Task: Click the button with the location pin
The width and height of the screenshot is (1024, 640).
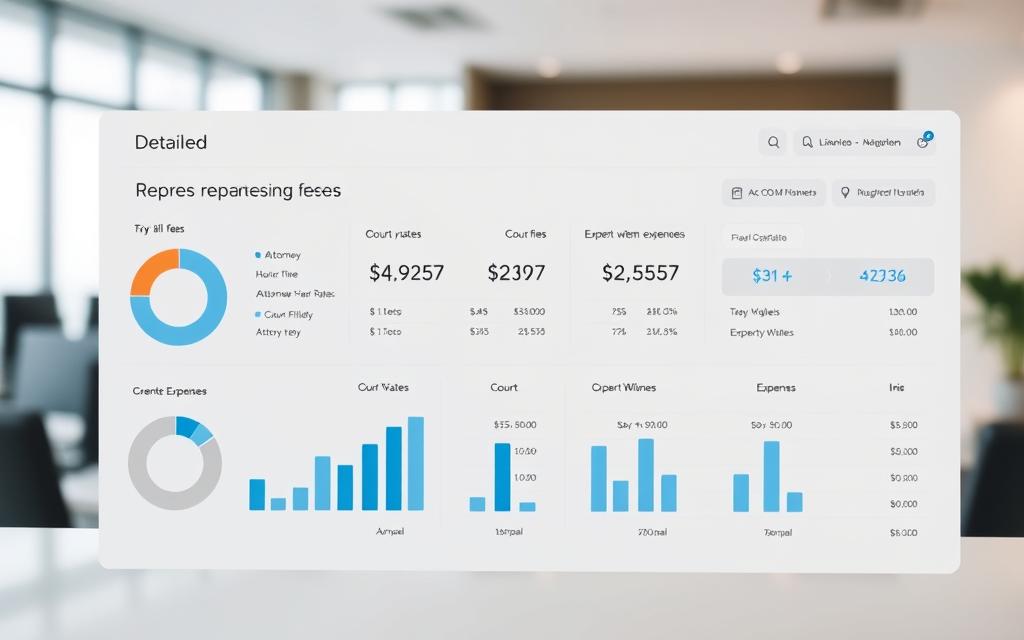Action: (884, 193)
